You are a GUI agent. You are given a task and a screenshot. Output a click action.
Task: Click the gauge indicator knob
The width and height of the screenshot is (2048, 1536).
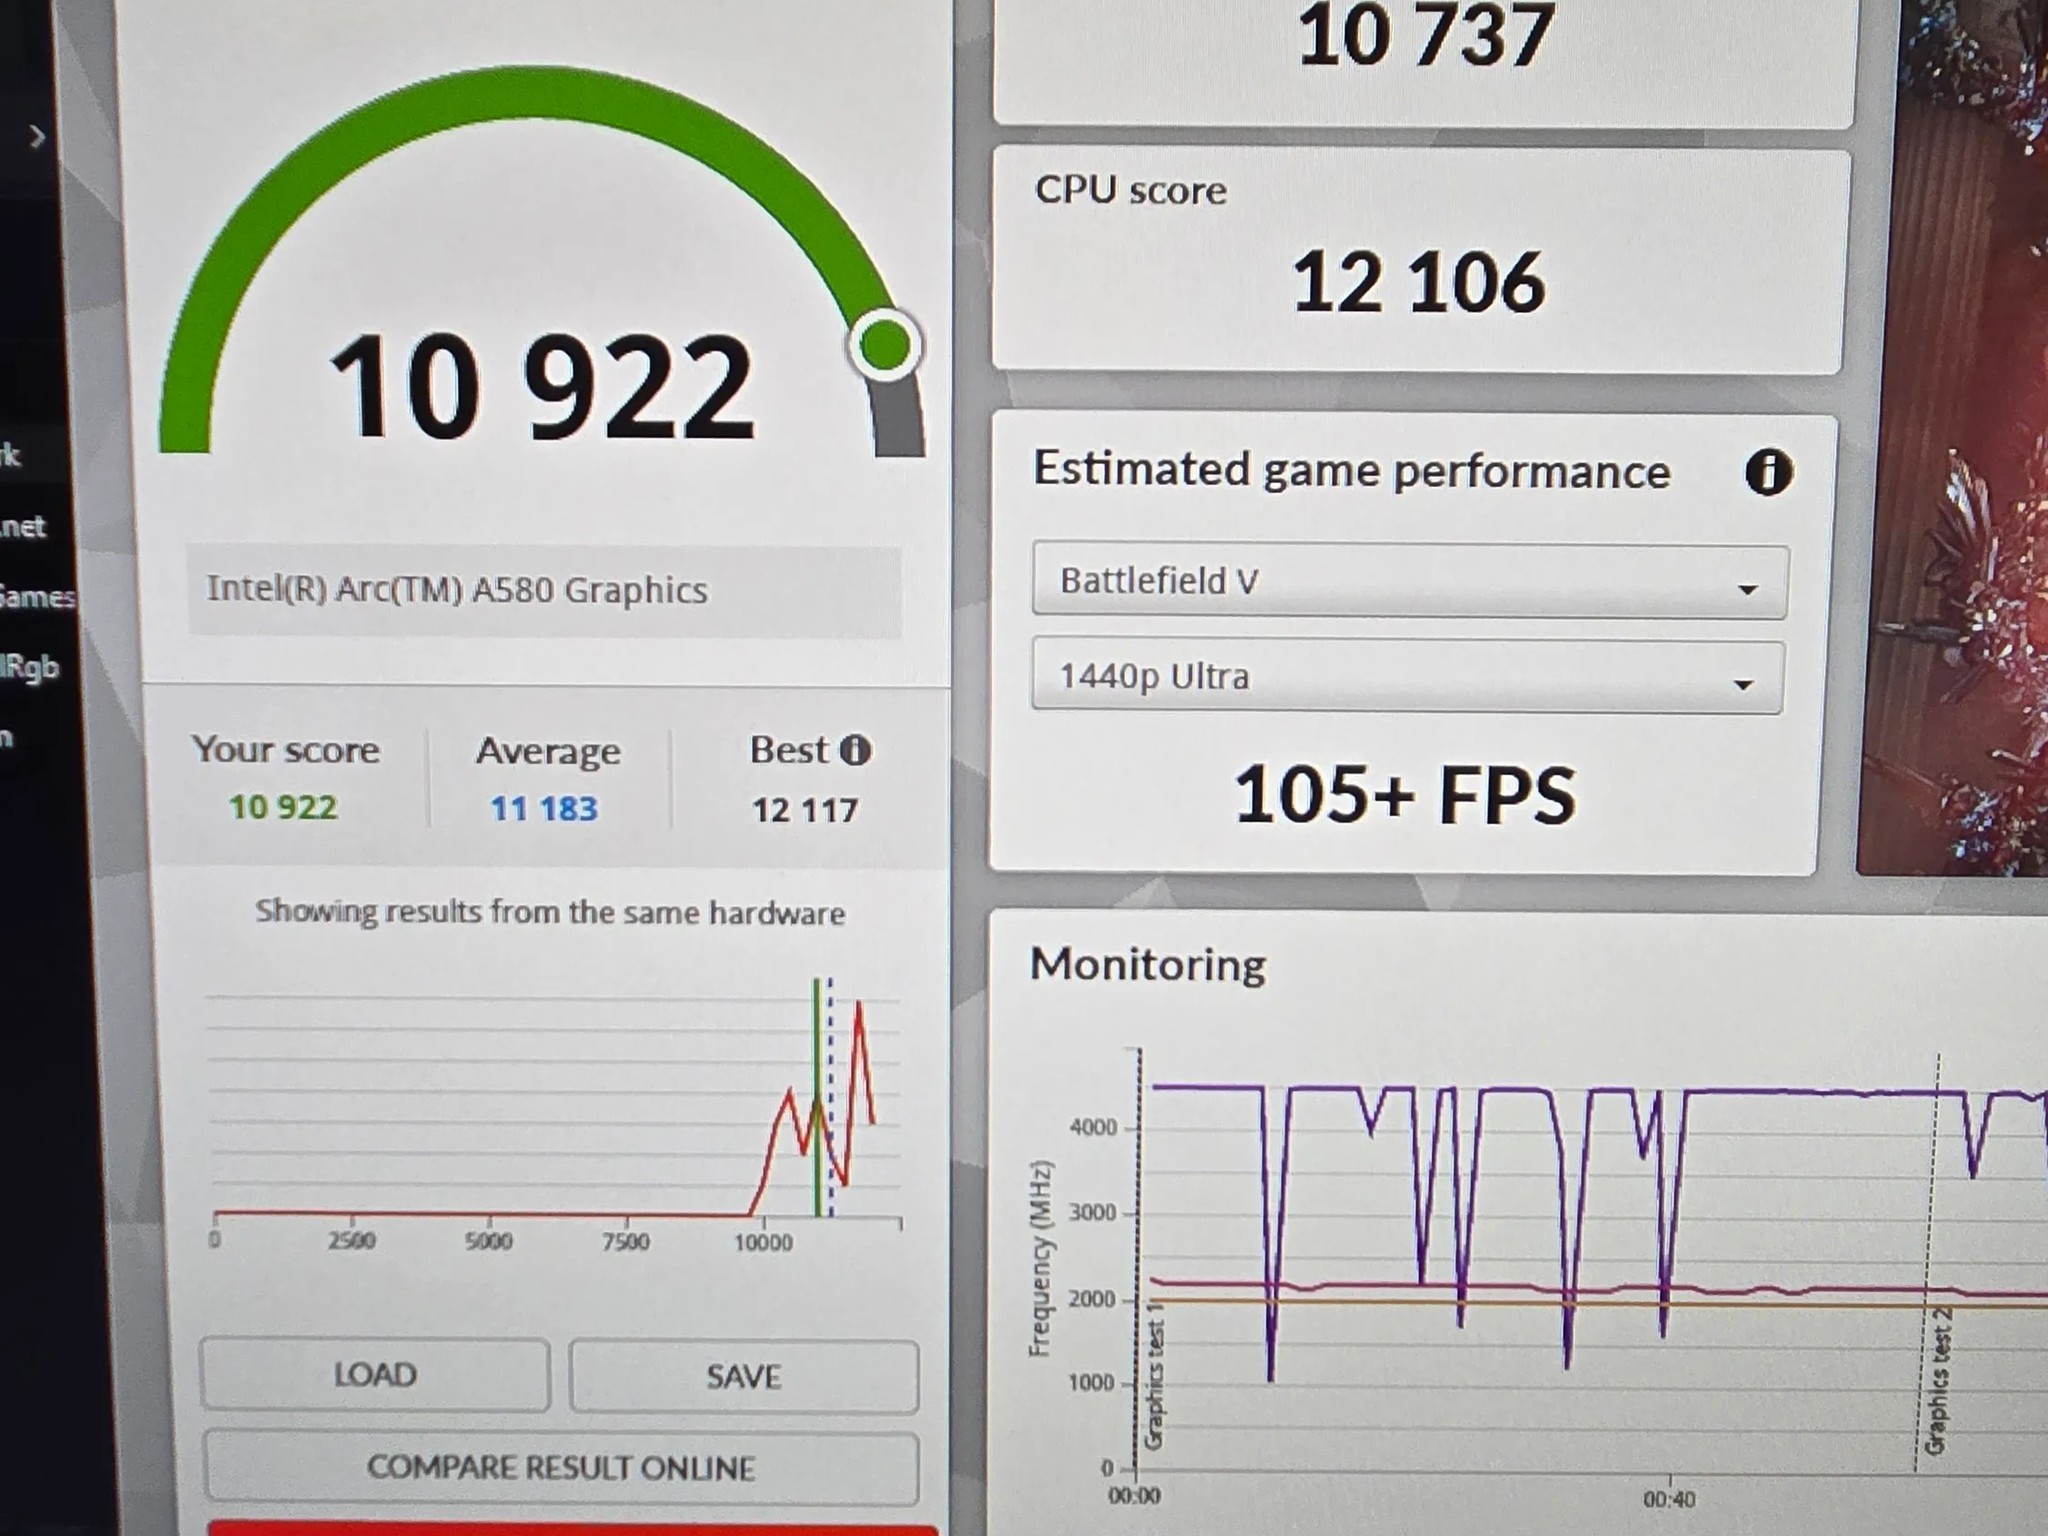[x=885, y=345]
